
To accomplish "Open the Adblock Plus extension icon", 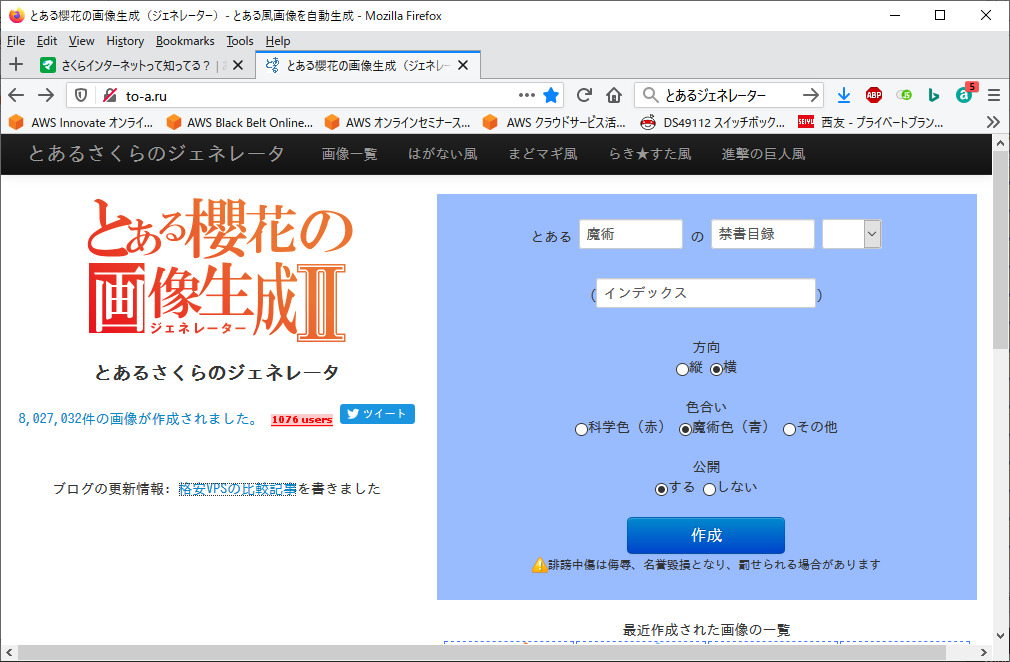I will (873, 95).
